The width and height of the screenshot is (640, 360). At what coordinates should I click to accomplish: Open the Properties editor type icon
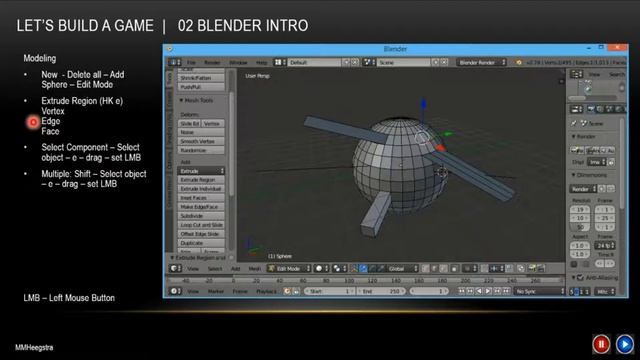576,109
